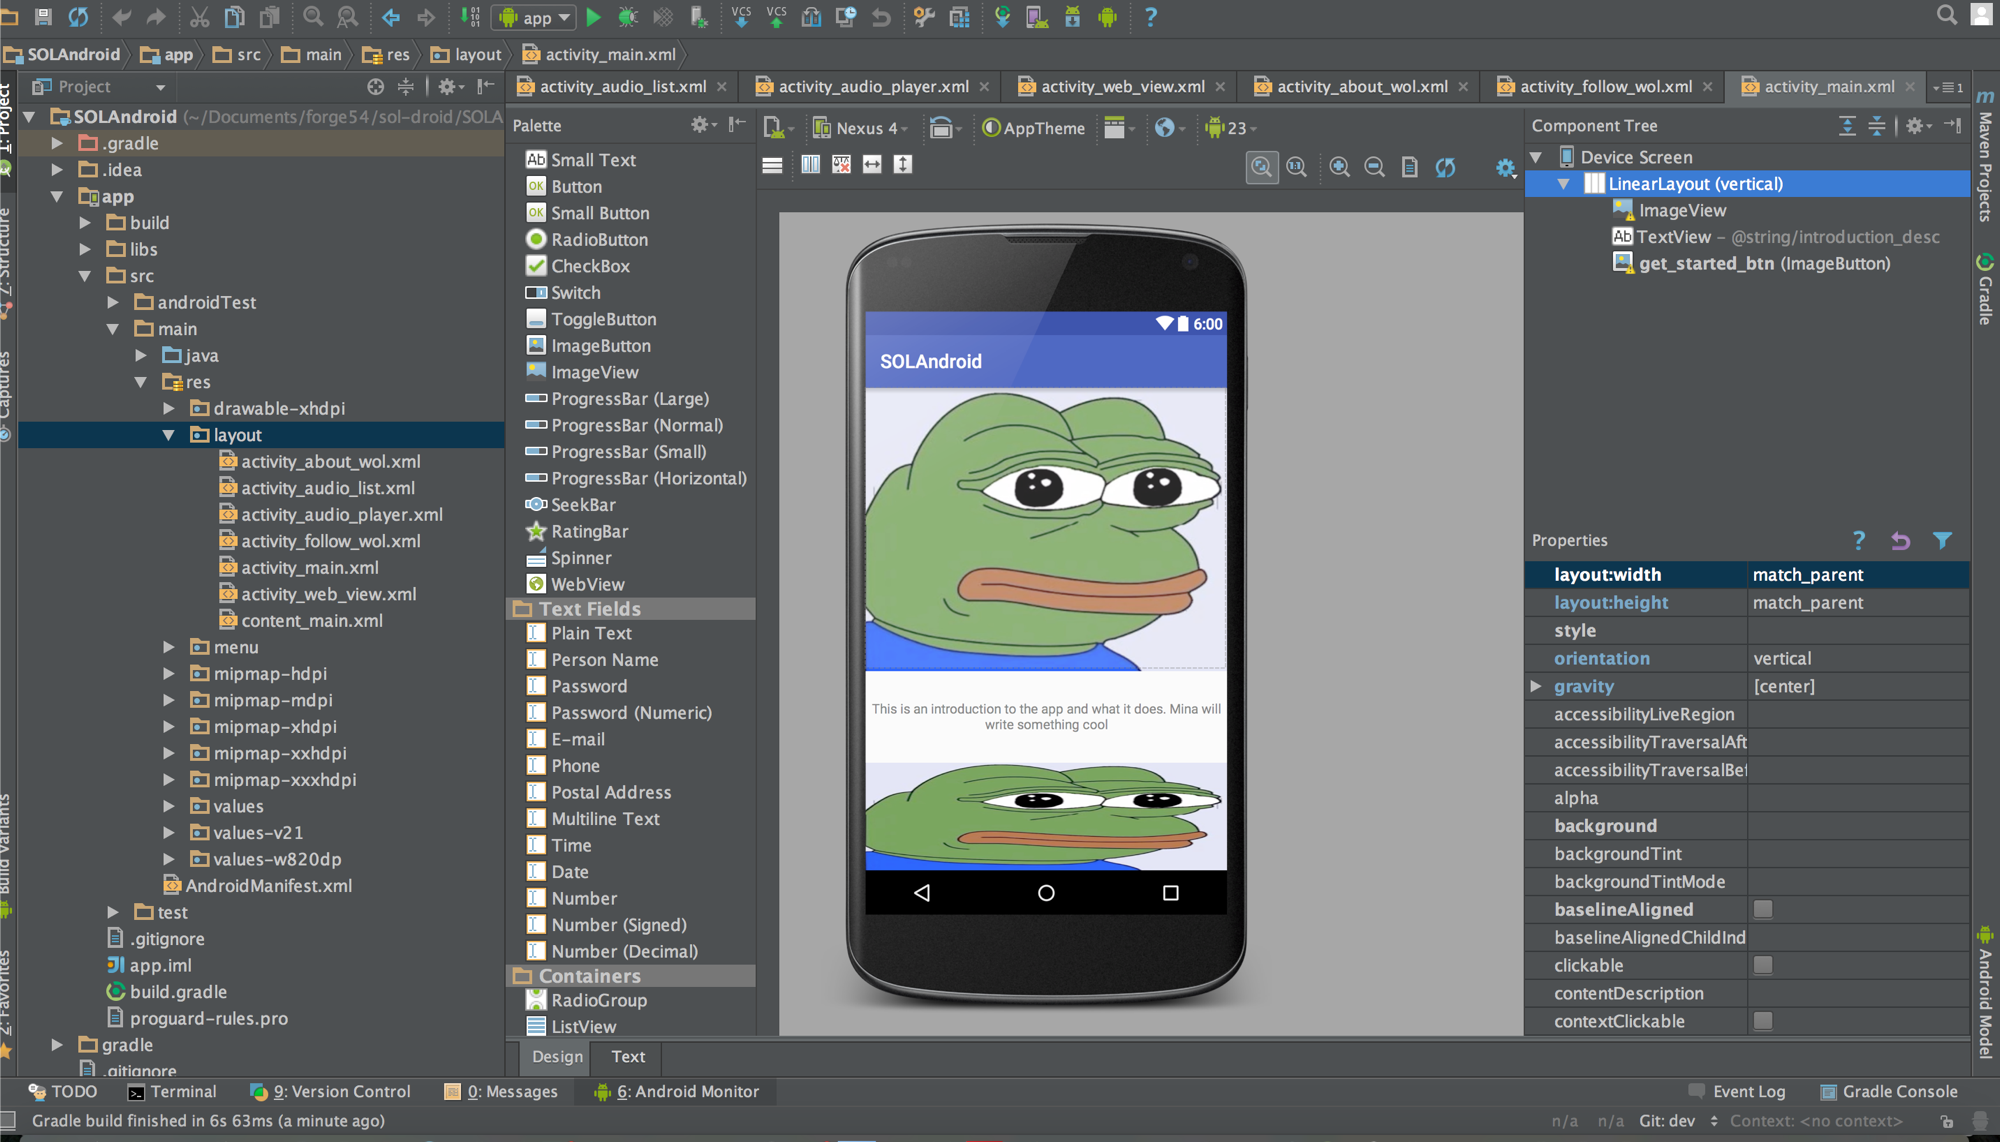Click the filter funnel icon in Properties
The width and height of the screenshot is (2000, 1142).
point(1942,540)
